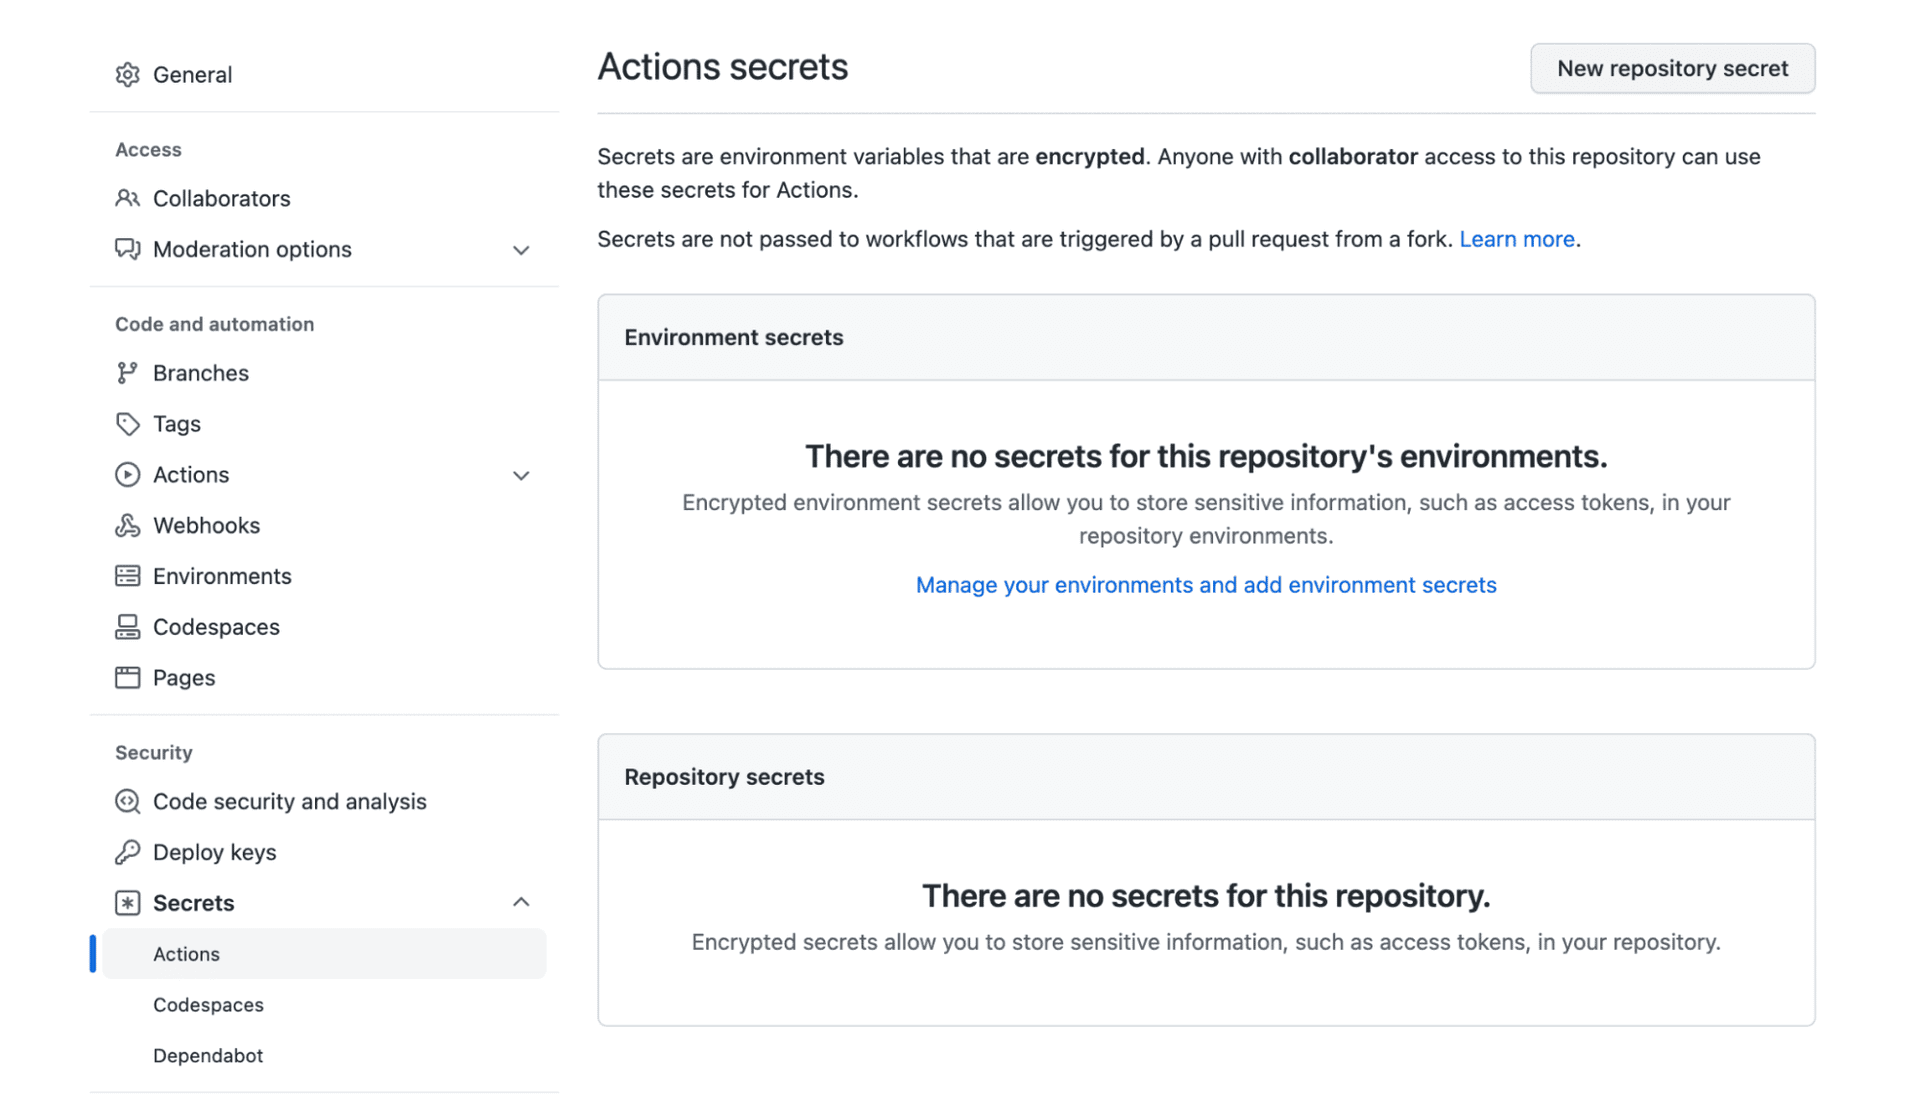Select the Pages browser-window icon

[128, 677]
